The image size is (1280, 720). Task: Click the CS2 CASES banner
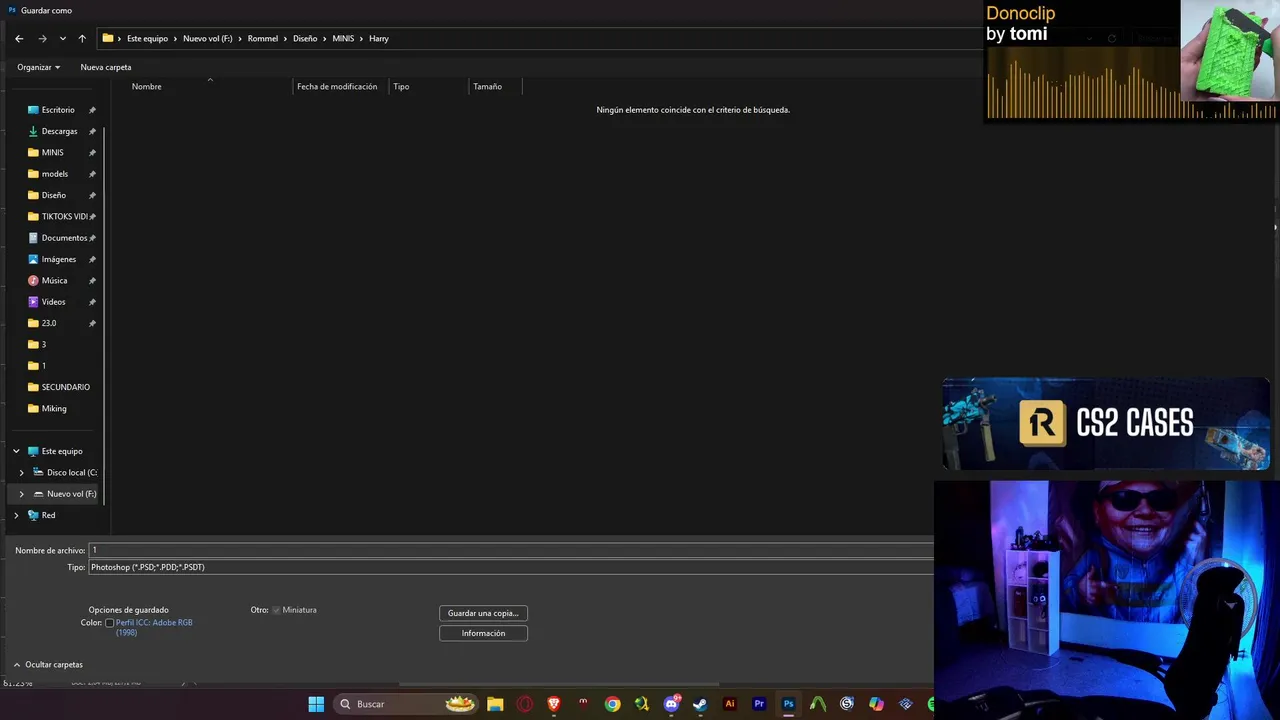pos(1106,423)
